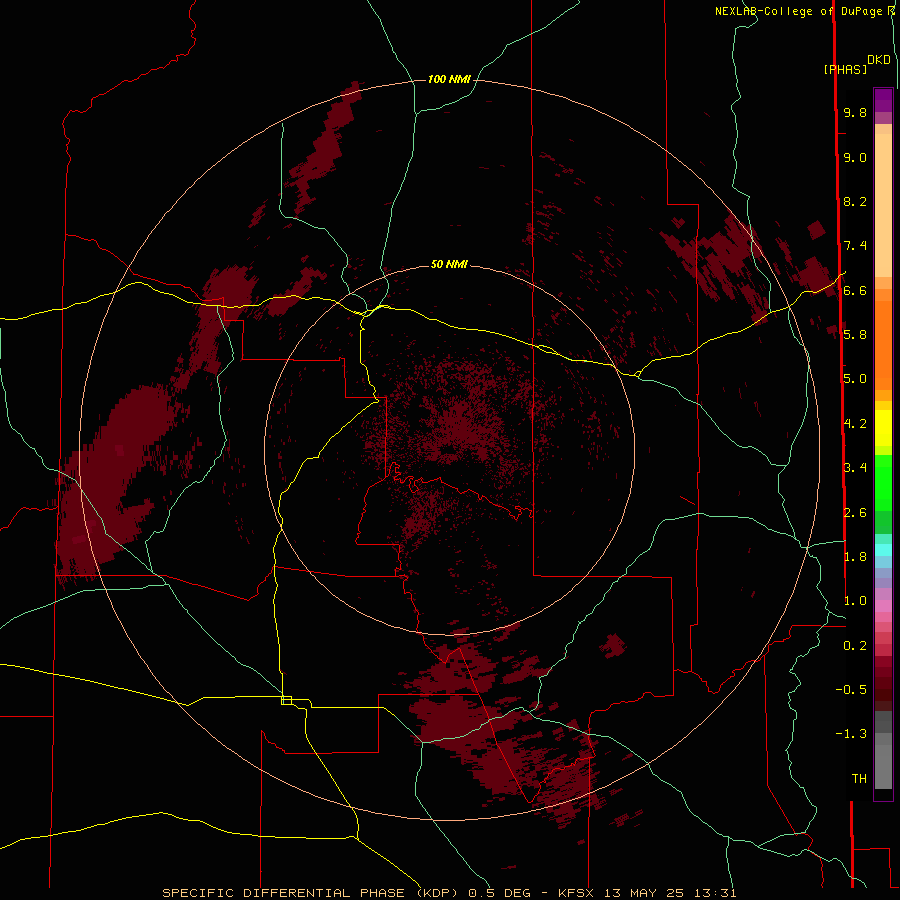Pick the cyan color bar segment

883,550
